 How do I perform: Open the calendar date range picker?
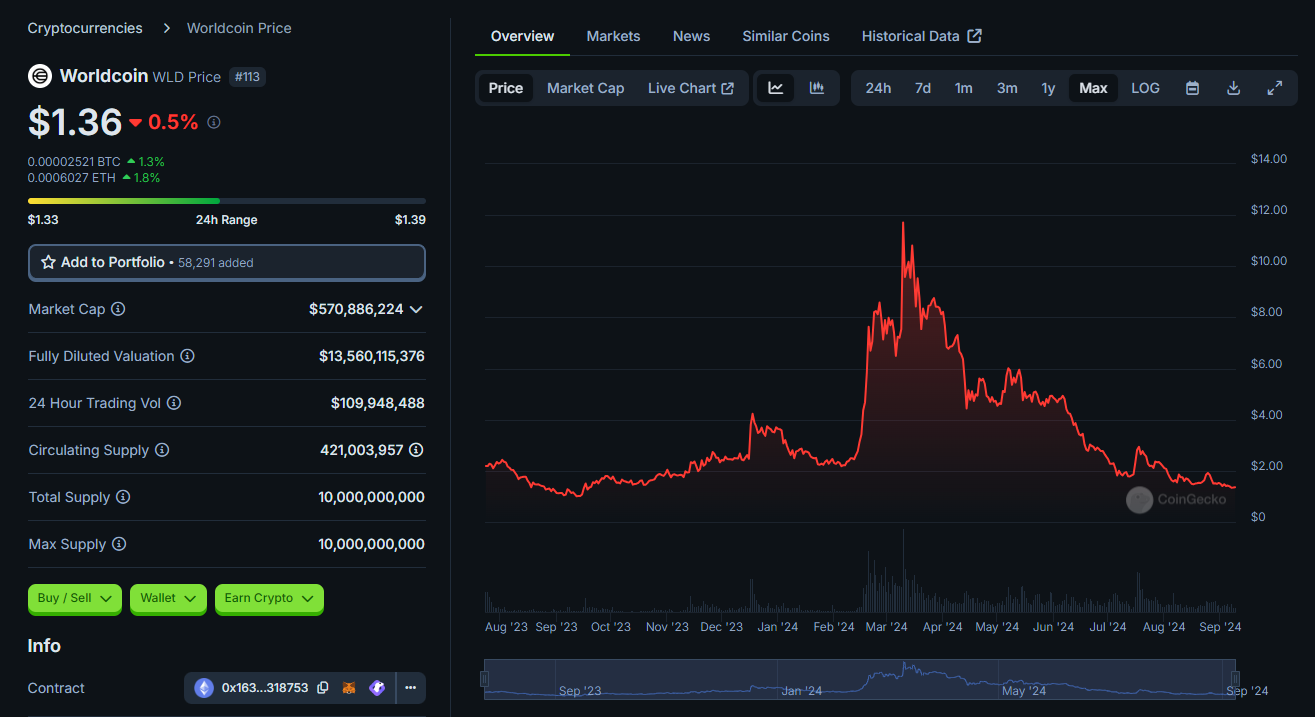(1192, 88)
